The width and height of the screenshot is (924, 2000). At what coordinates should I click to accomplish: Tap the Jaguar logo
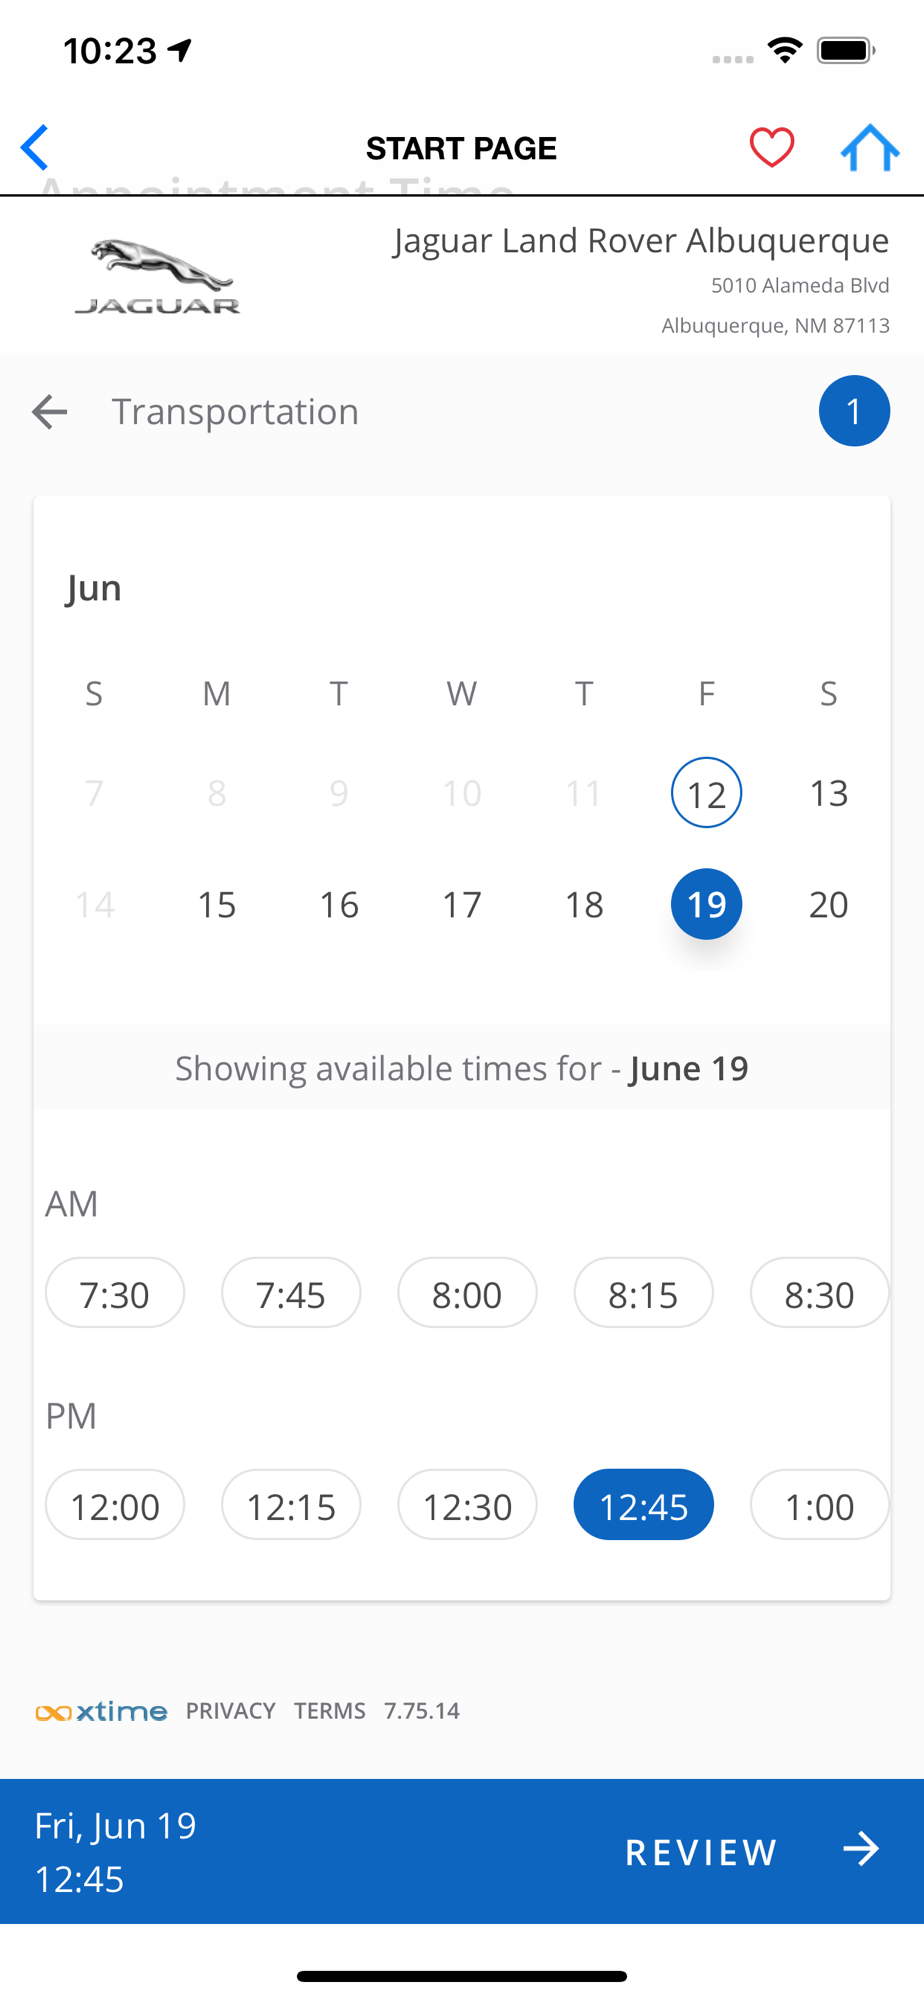(x=158, y=277)
